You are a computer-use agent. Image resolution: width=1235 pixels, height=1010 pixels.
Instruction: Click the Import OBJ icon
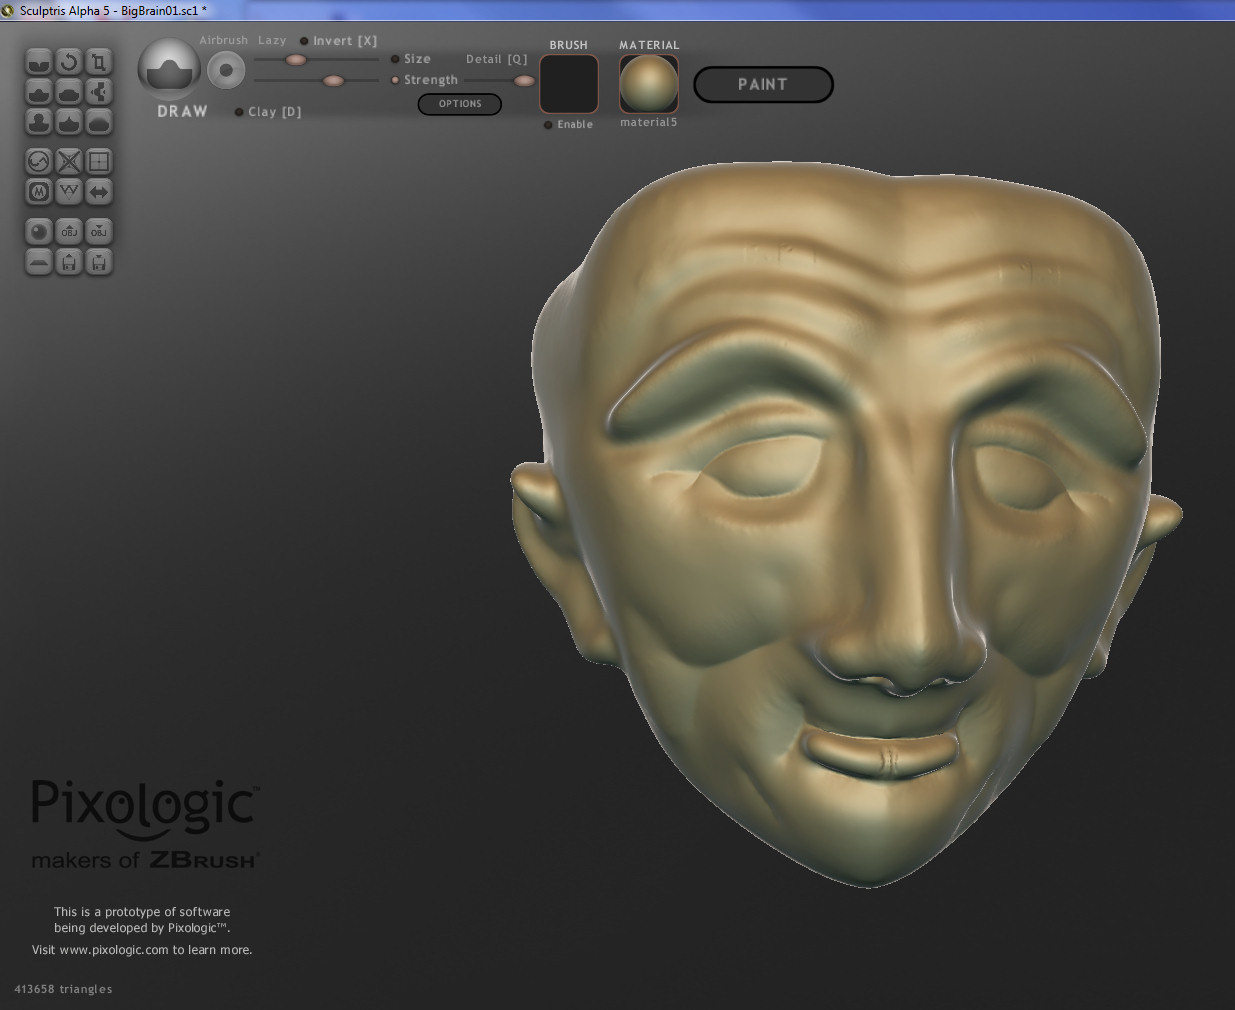(69, 232)
